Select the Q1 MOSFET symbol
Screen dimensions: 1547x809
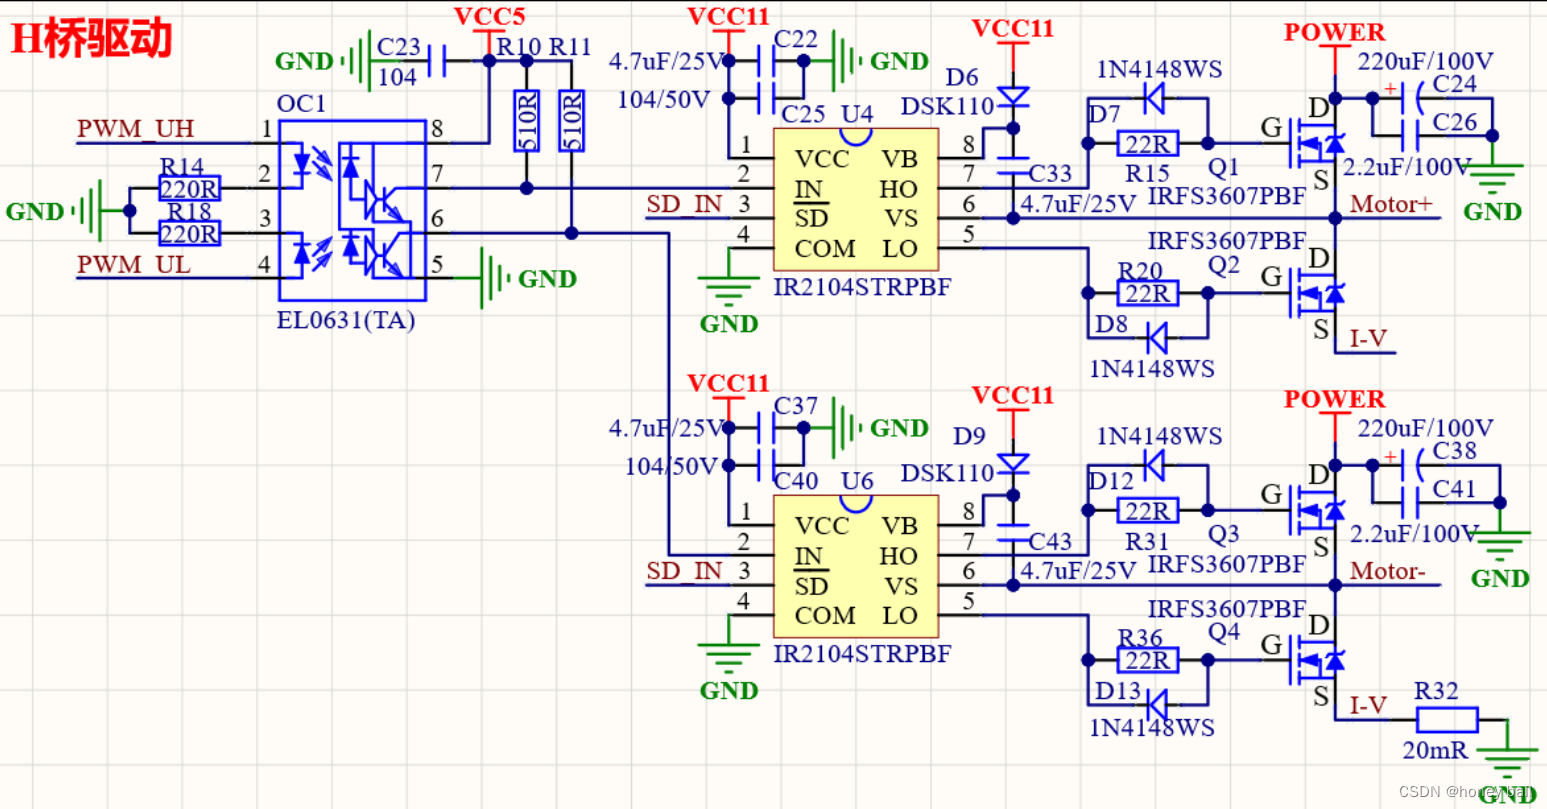(1316, 143)
